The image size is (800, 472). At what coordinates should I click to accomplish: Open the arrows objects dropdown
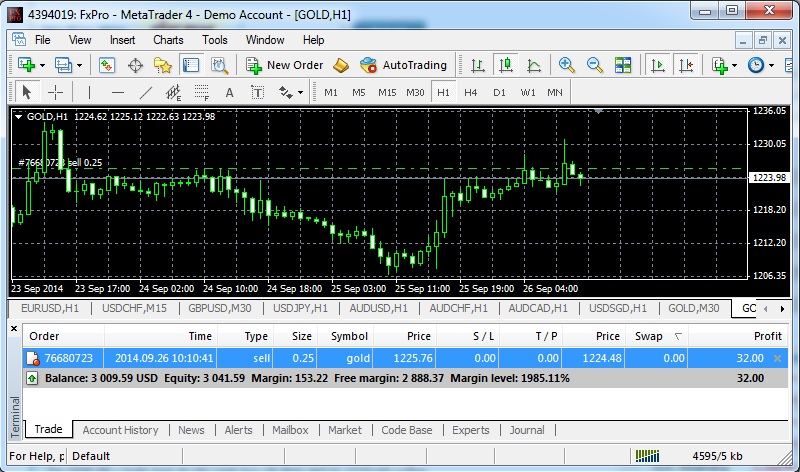[299, 92]
